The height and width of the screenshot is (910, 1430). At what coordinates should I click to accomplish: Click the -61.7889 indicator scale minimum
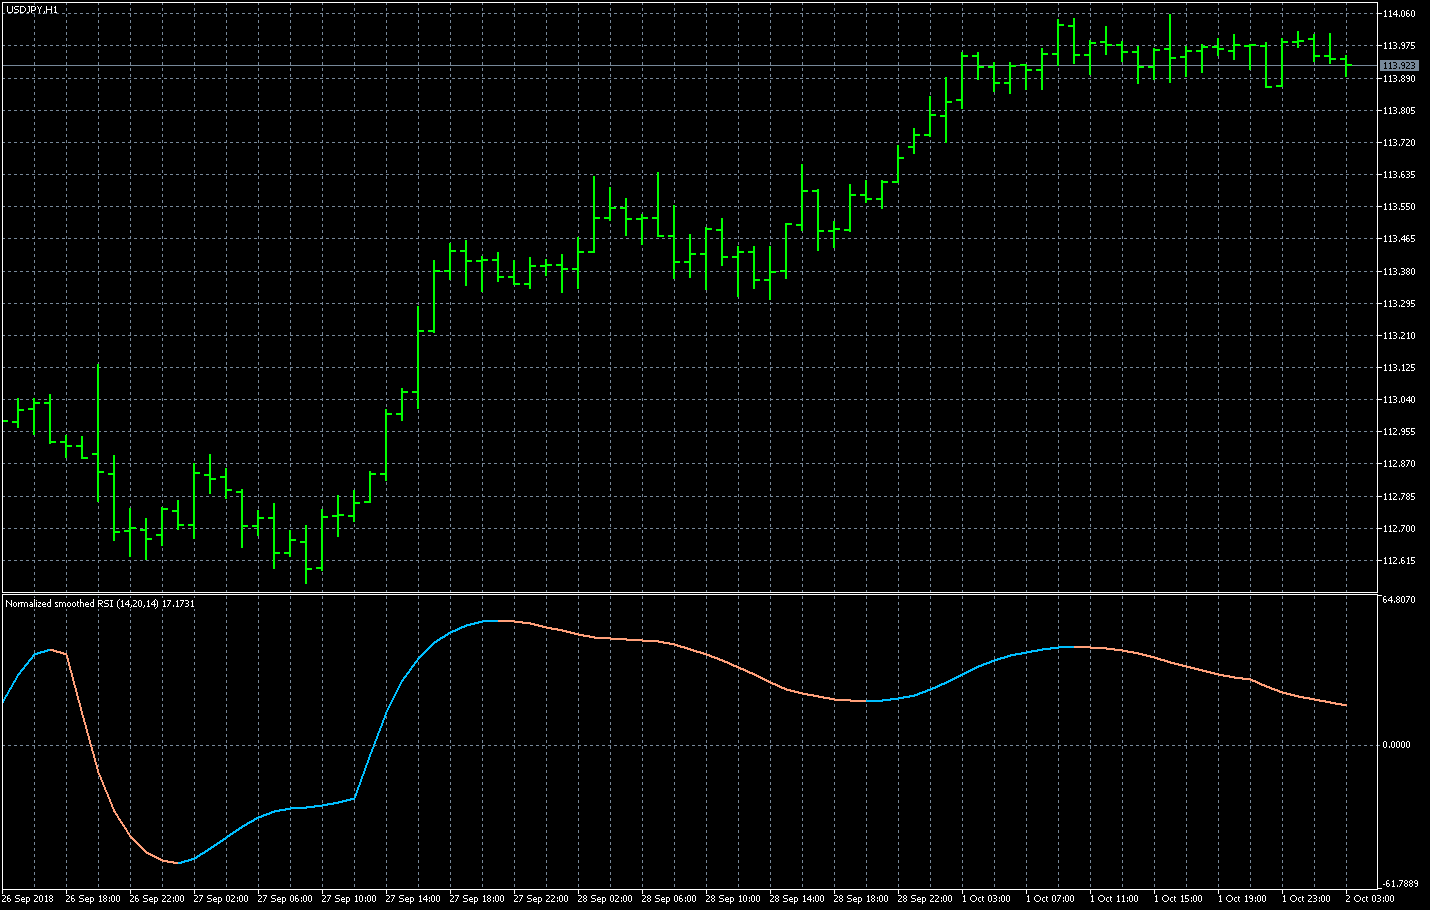pyautogui.click(x=1399, y=884)
